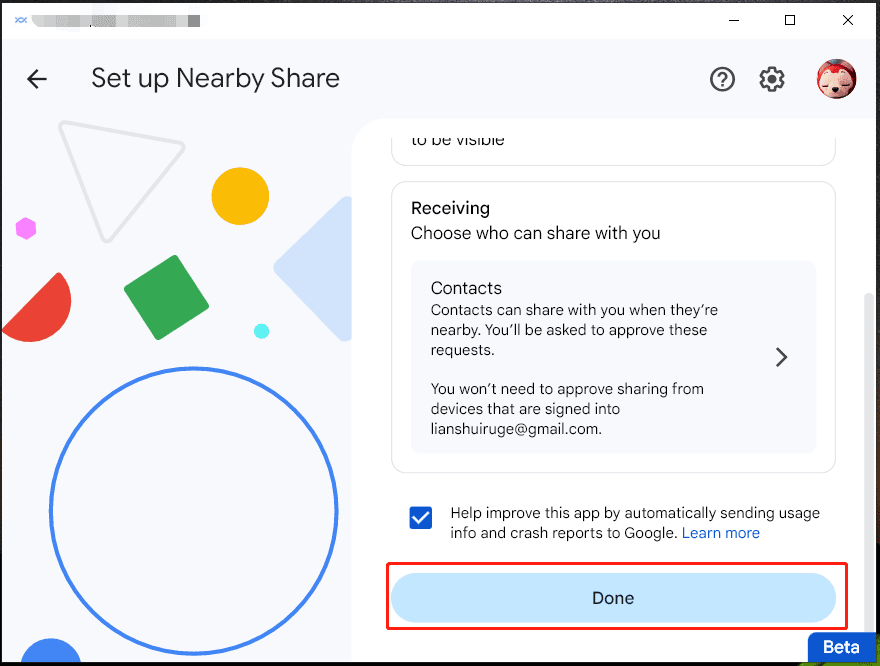Maximize the Nearby Share window
880x666 pixels.
790,20
